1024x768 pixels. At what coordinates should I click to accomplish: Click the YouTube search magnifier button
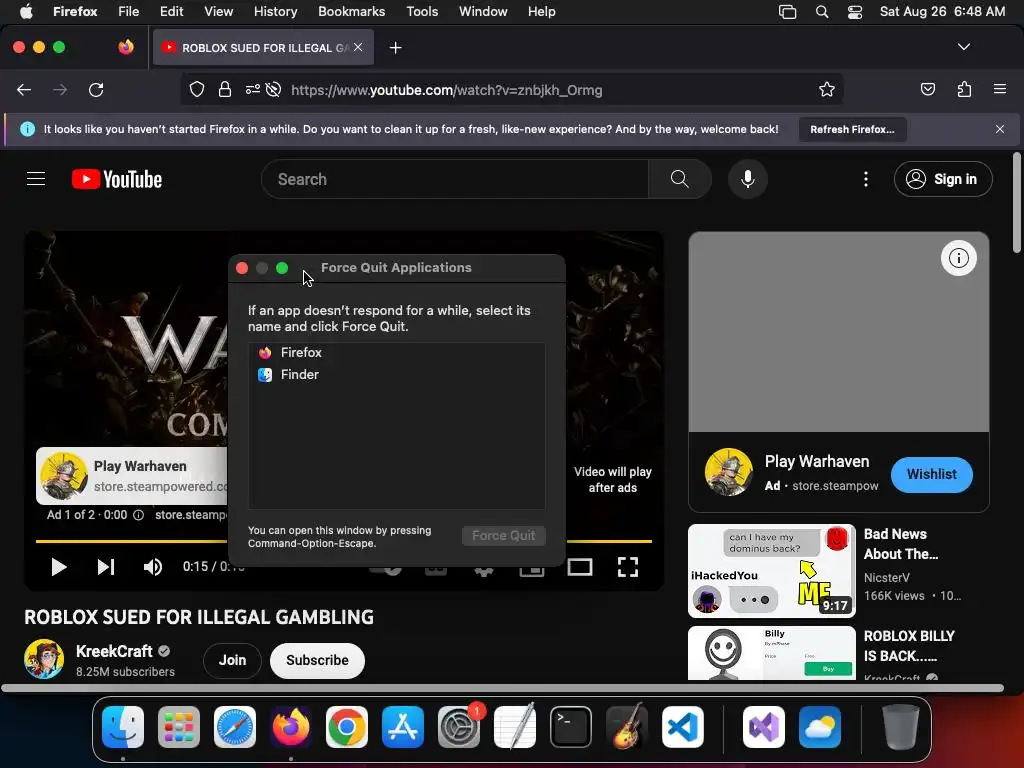[x=679, y=179]
